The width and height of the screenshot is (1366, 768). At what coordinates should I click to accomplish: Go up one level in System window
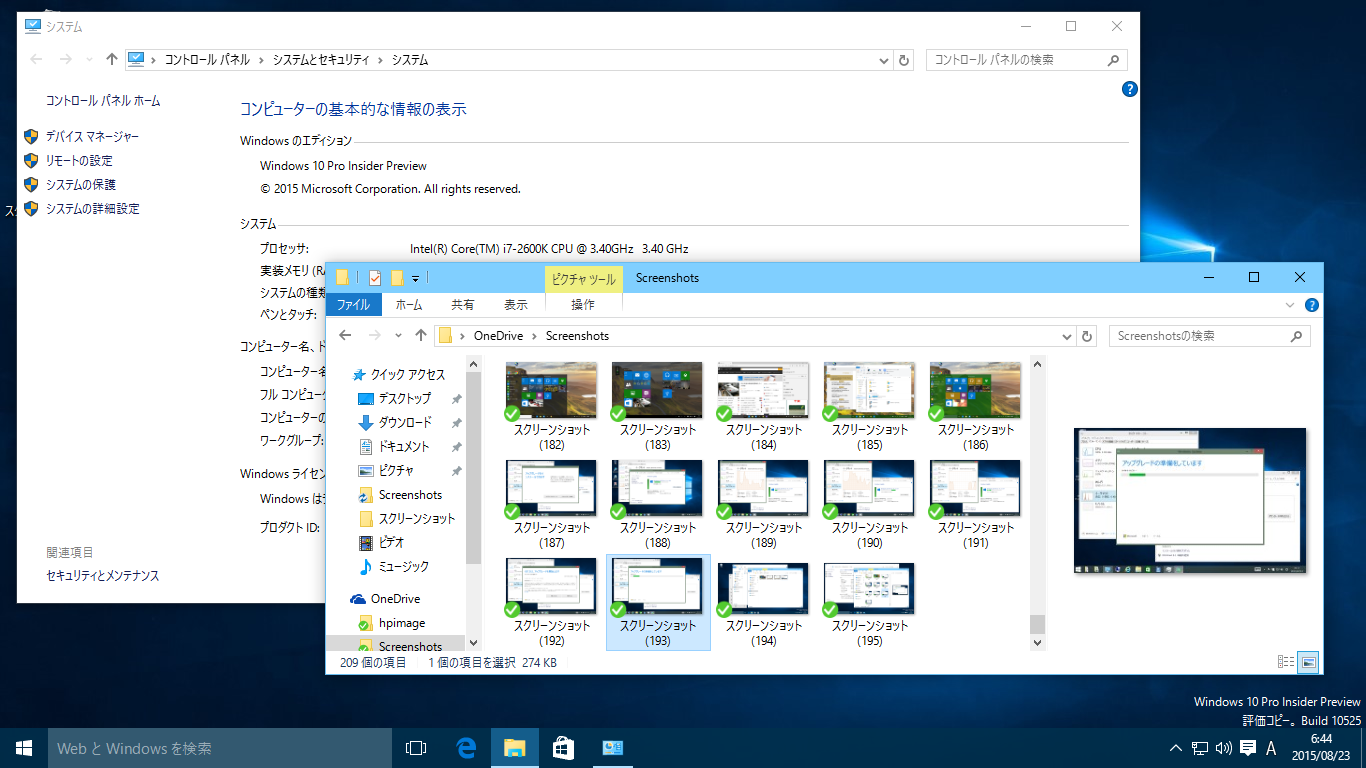click(x=112, y=60)
